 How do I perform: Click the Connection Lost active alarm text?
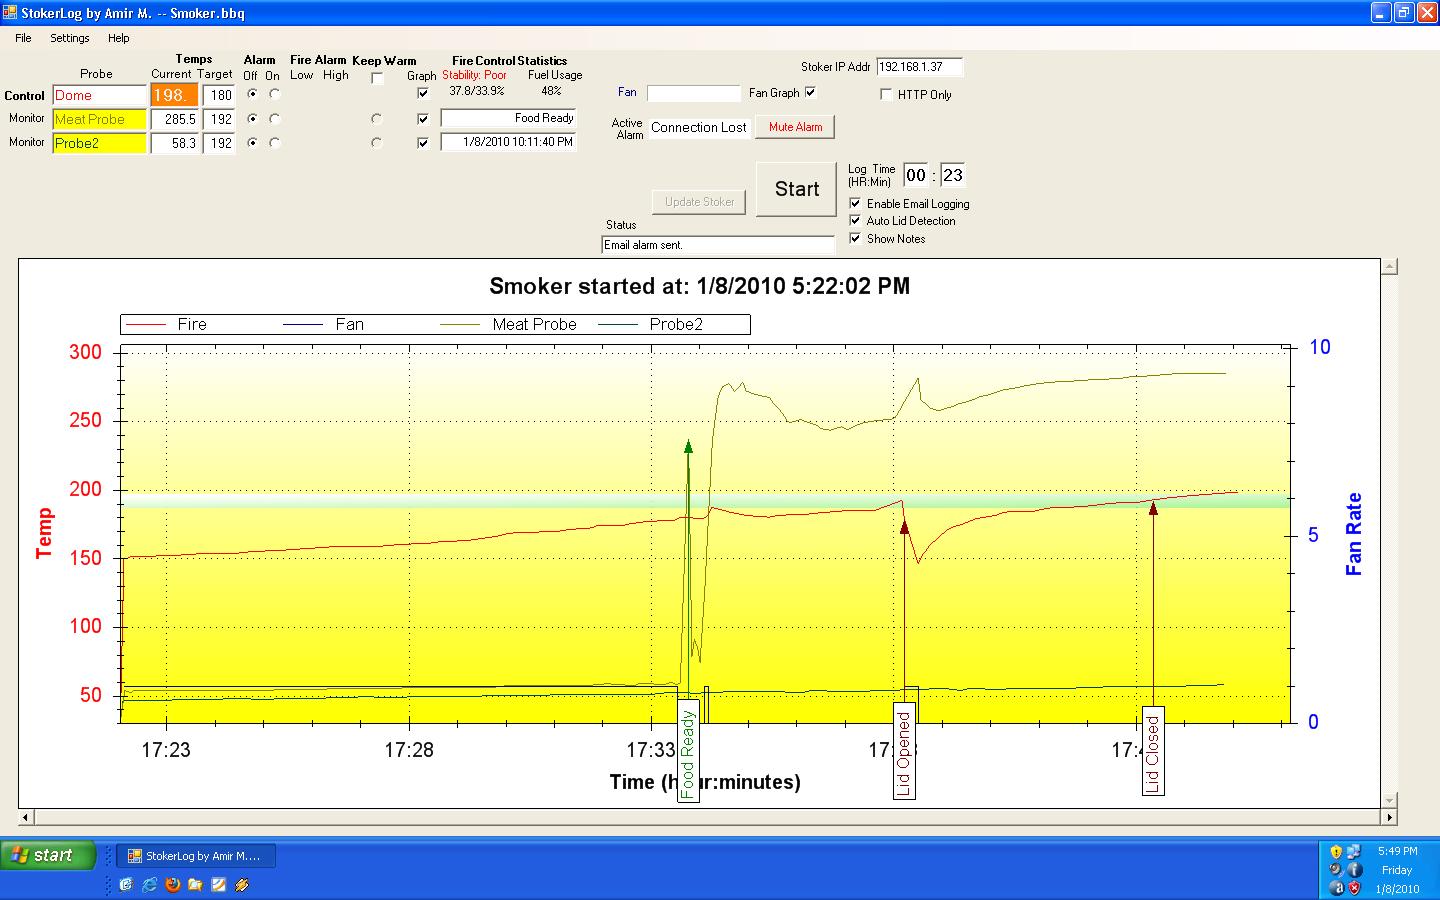tap(698, 127)
